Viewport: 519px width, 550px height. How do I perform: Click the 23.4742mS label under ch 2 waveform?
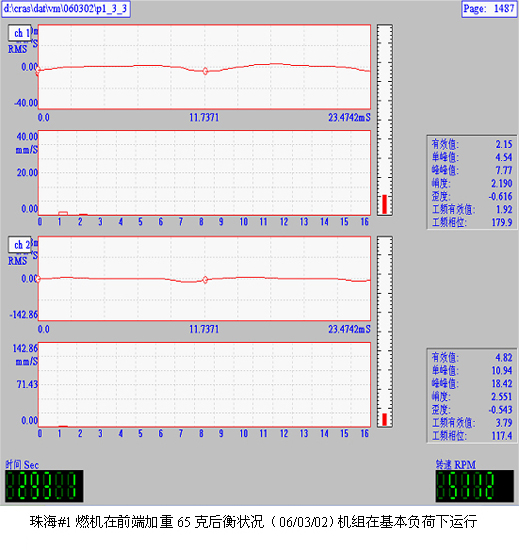349,329
